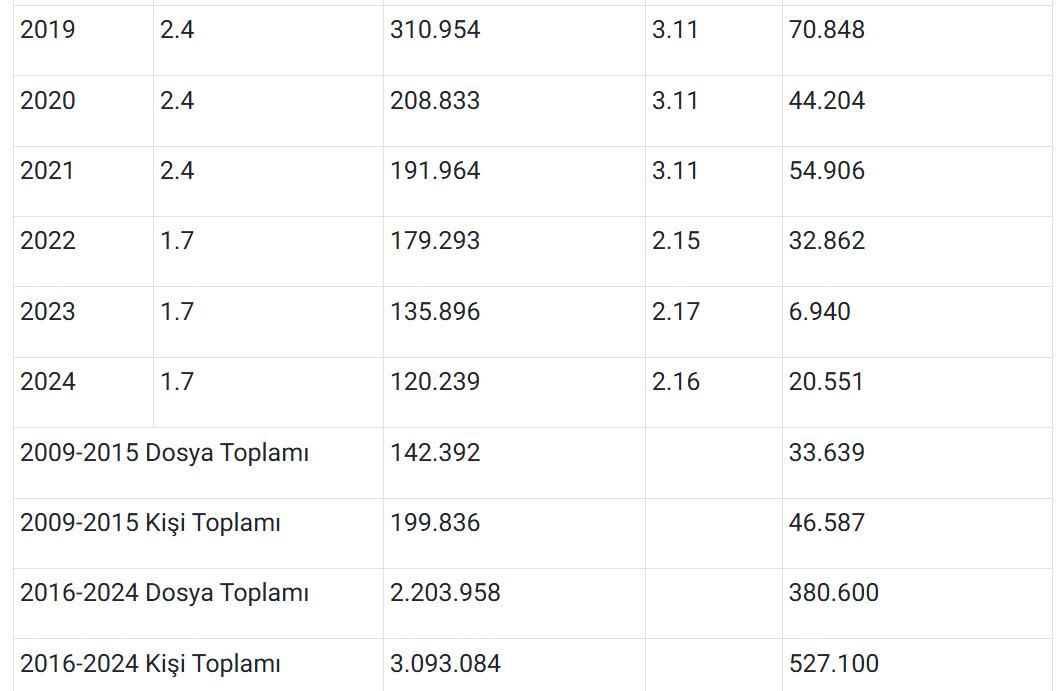Select the 2020 year cell
The image size is (1061, 691).
click(48, 101)
